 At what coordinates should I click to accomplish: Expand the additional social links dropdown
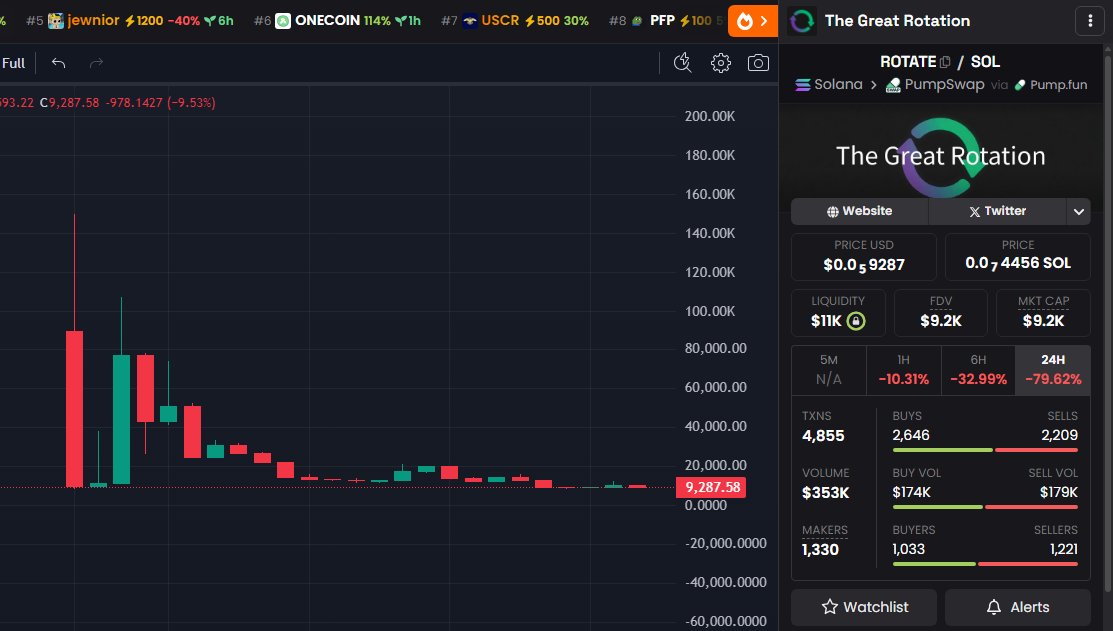coord(1078,212)
